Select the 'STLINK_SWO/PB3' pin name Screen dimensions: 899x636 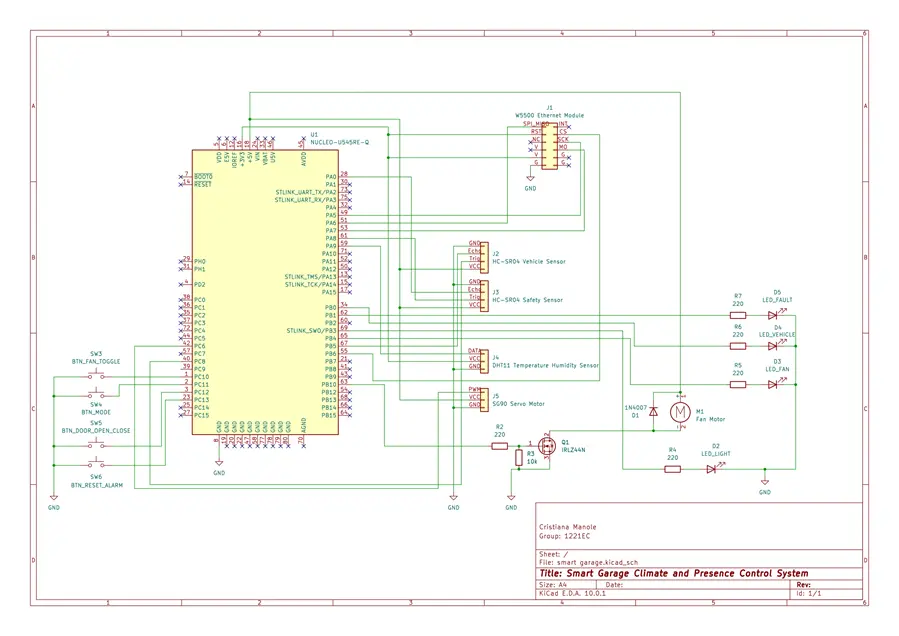311,331
